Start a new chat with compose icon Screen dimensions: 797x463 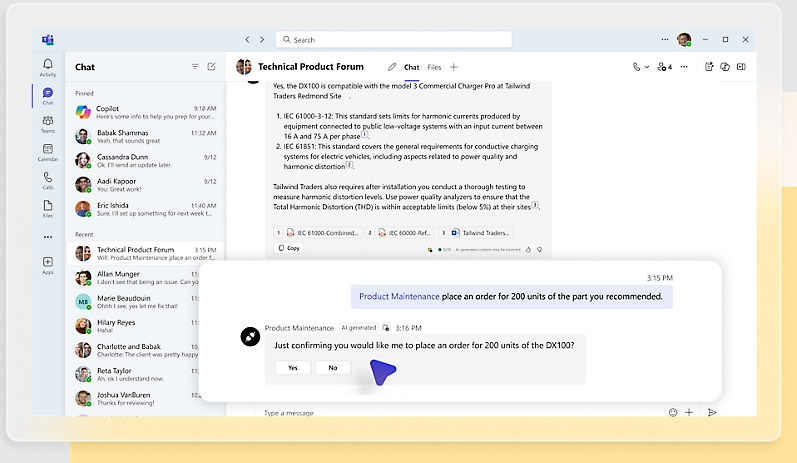[x=211, y=67]
